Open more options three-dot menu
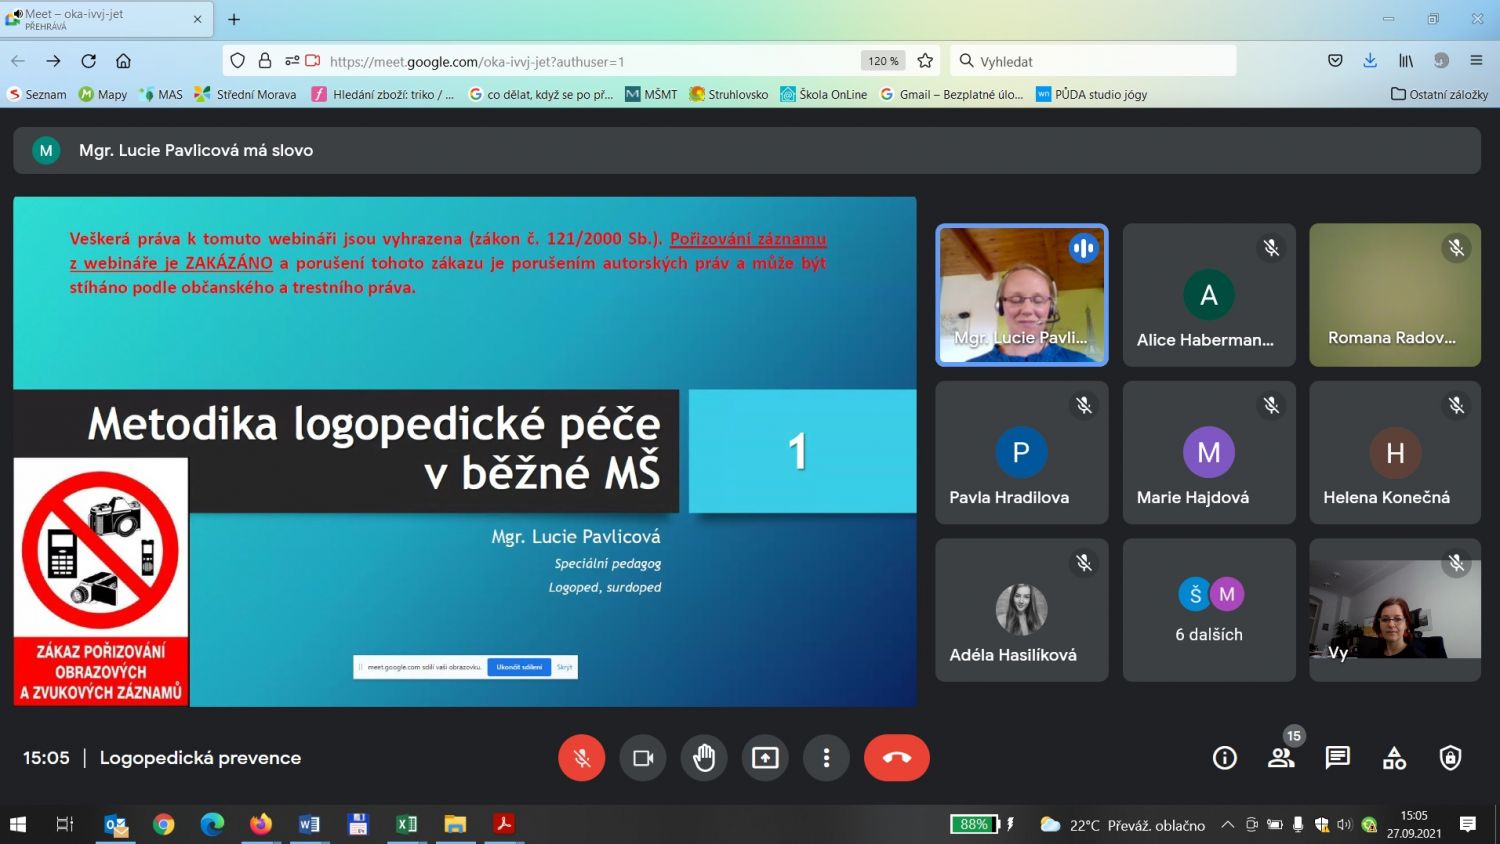This screenshot has width=1500, height=844. pos(826,758)
